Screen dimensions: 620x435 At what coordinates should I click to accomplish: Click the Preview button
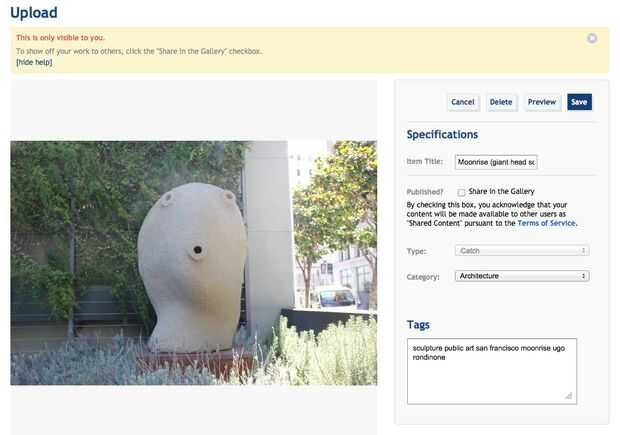tap(542, 102)
